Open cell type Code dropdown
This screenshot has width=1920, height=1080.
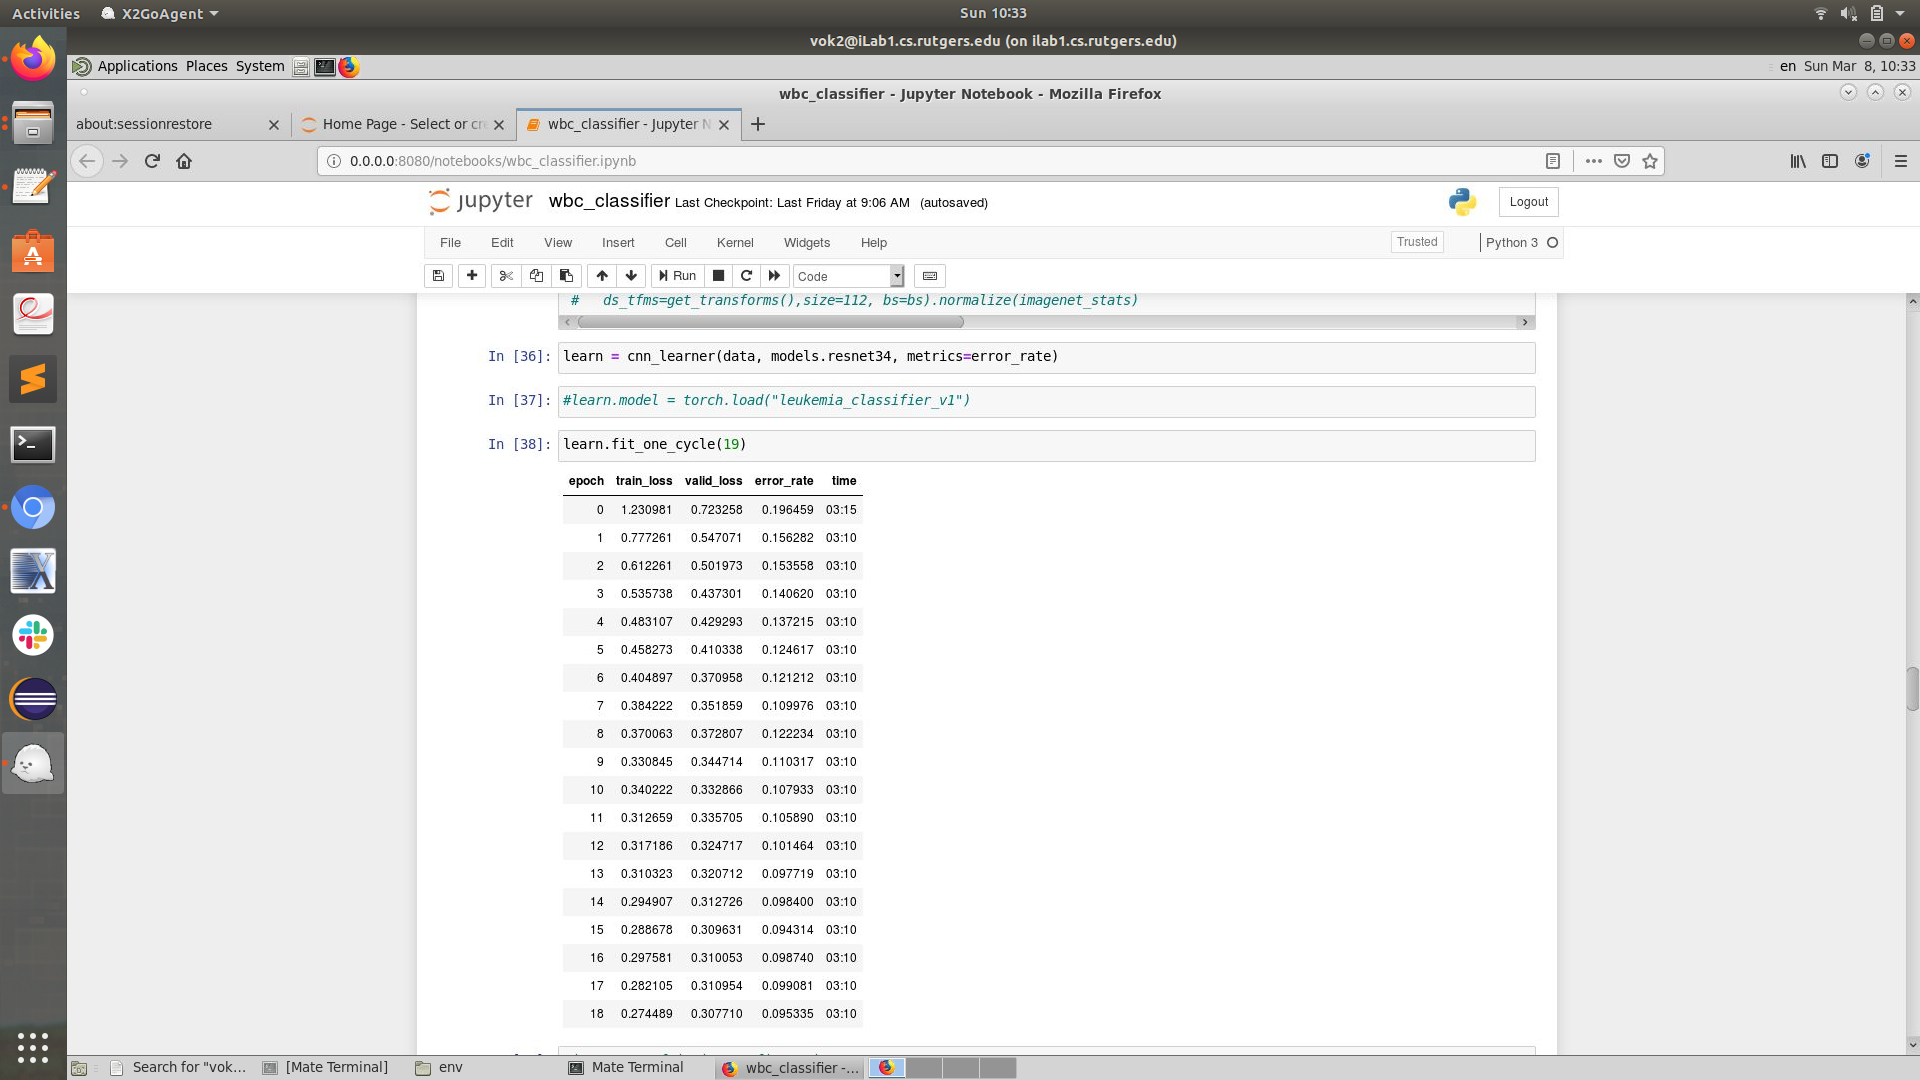[x=849, y=276]
